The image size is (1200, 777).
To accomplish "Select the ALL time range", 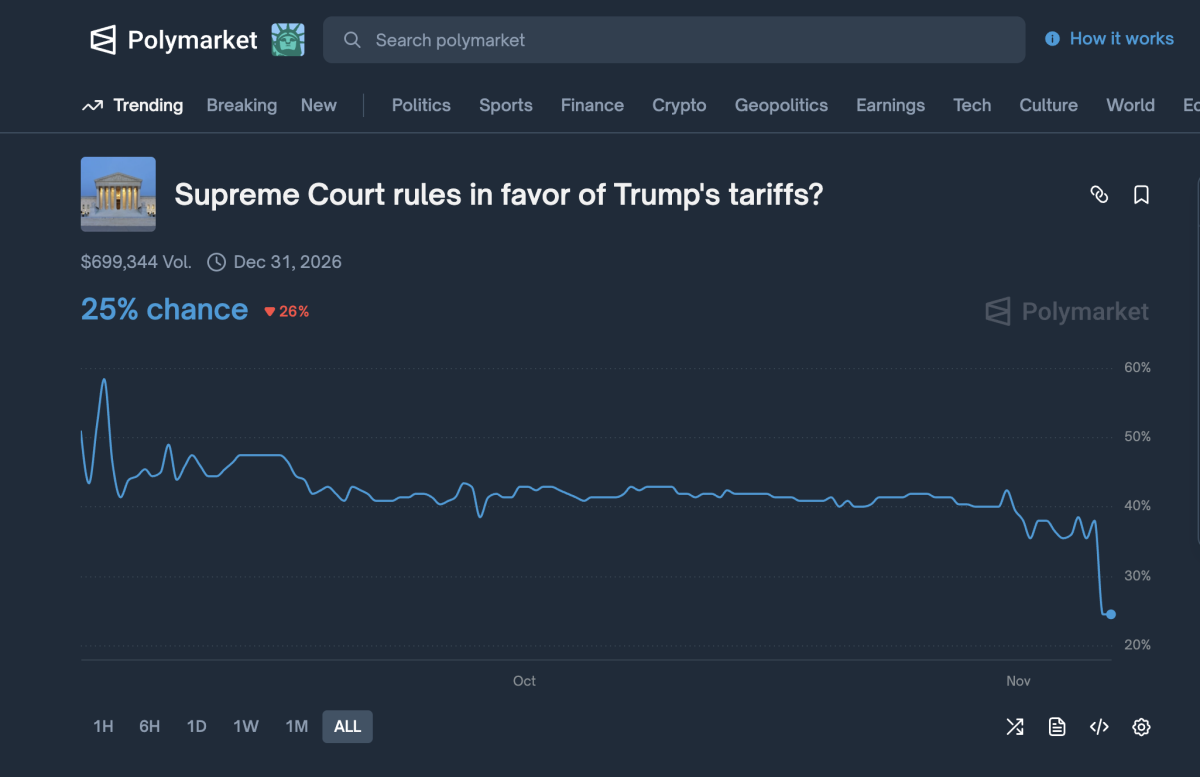I will tap(347, 727).
